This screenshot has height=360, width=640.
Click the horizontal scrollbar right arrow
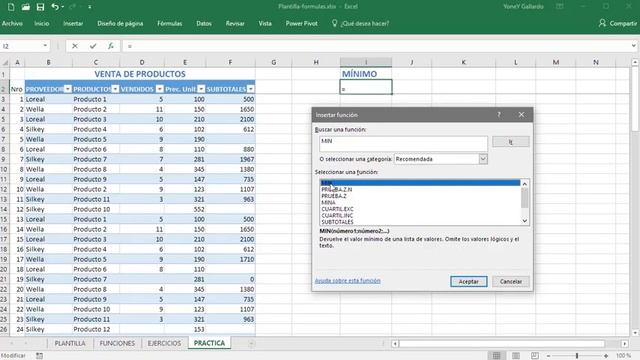[x=625, y=344]
